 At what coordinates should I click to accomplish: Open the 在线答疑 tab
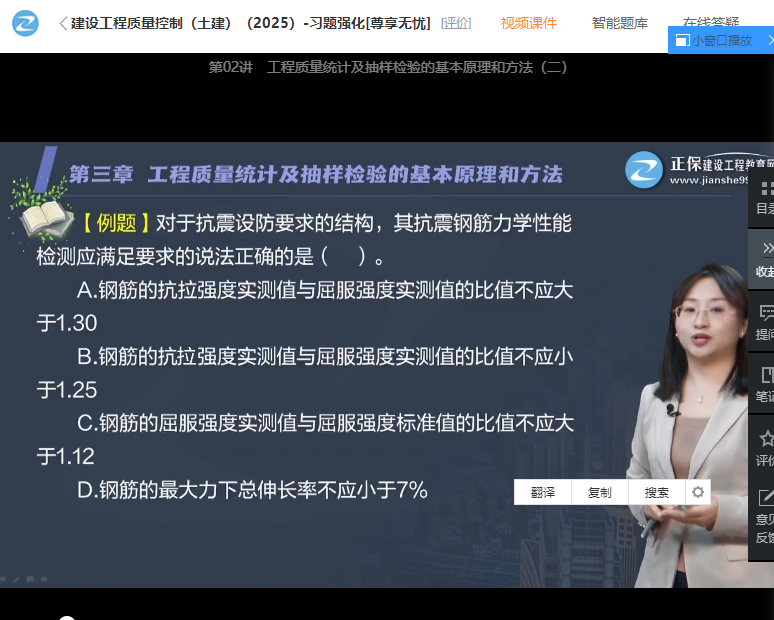click(x=711, y=22)
